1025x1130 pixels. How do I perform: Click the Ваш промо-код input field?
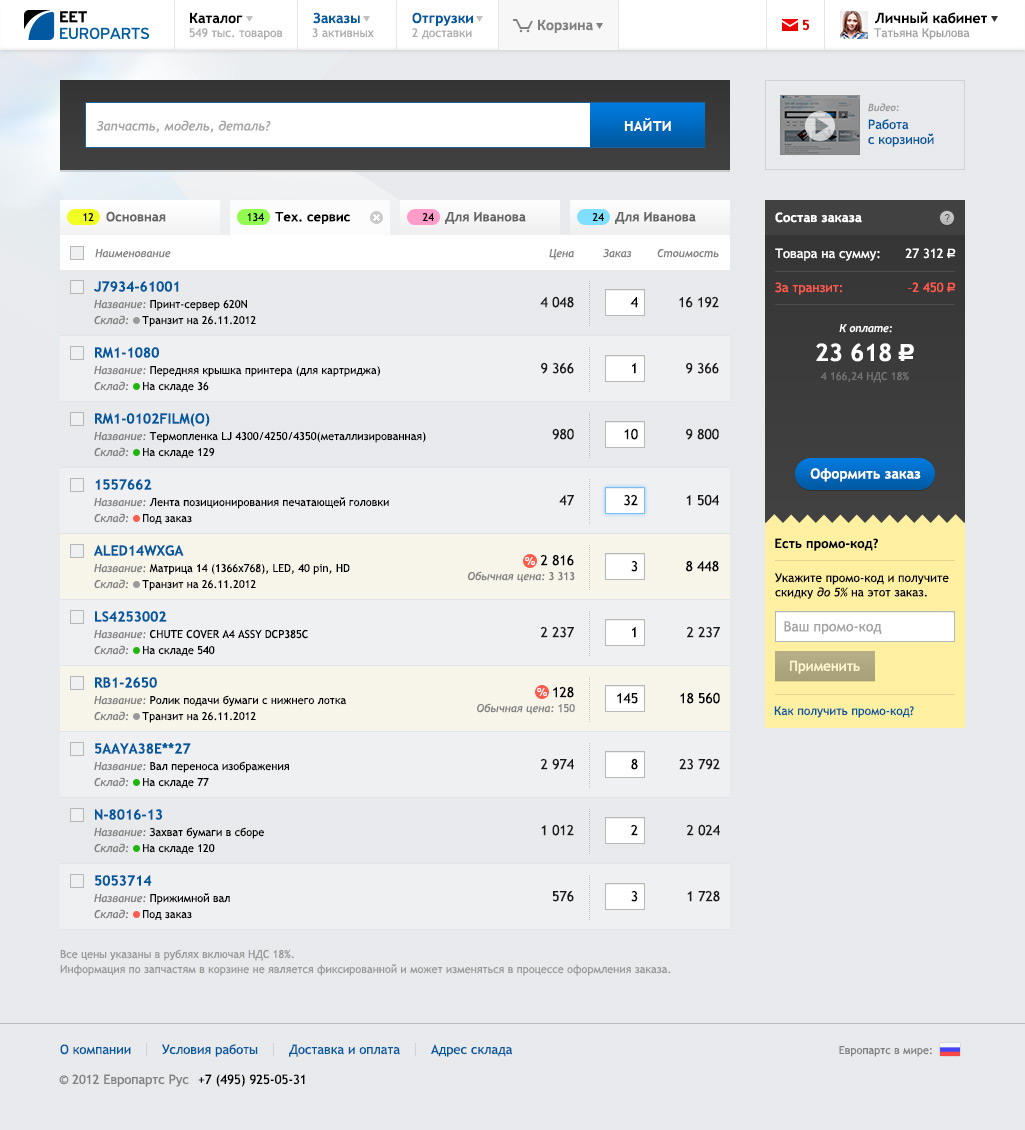tap(864, 627)
